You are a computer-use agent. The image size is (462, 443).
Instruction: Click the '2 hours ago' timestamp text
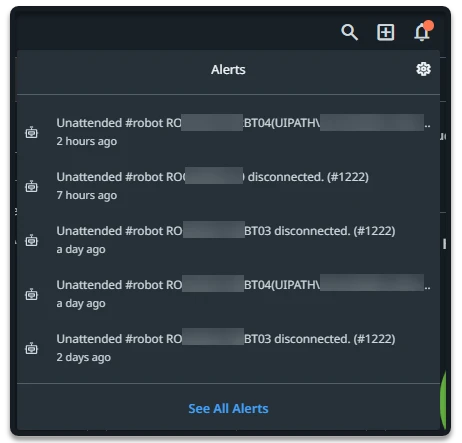(x=87, y=141)
